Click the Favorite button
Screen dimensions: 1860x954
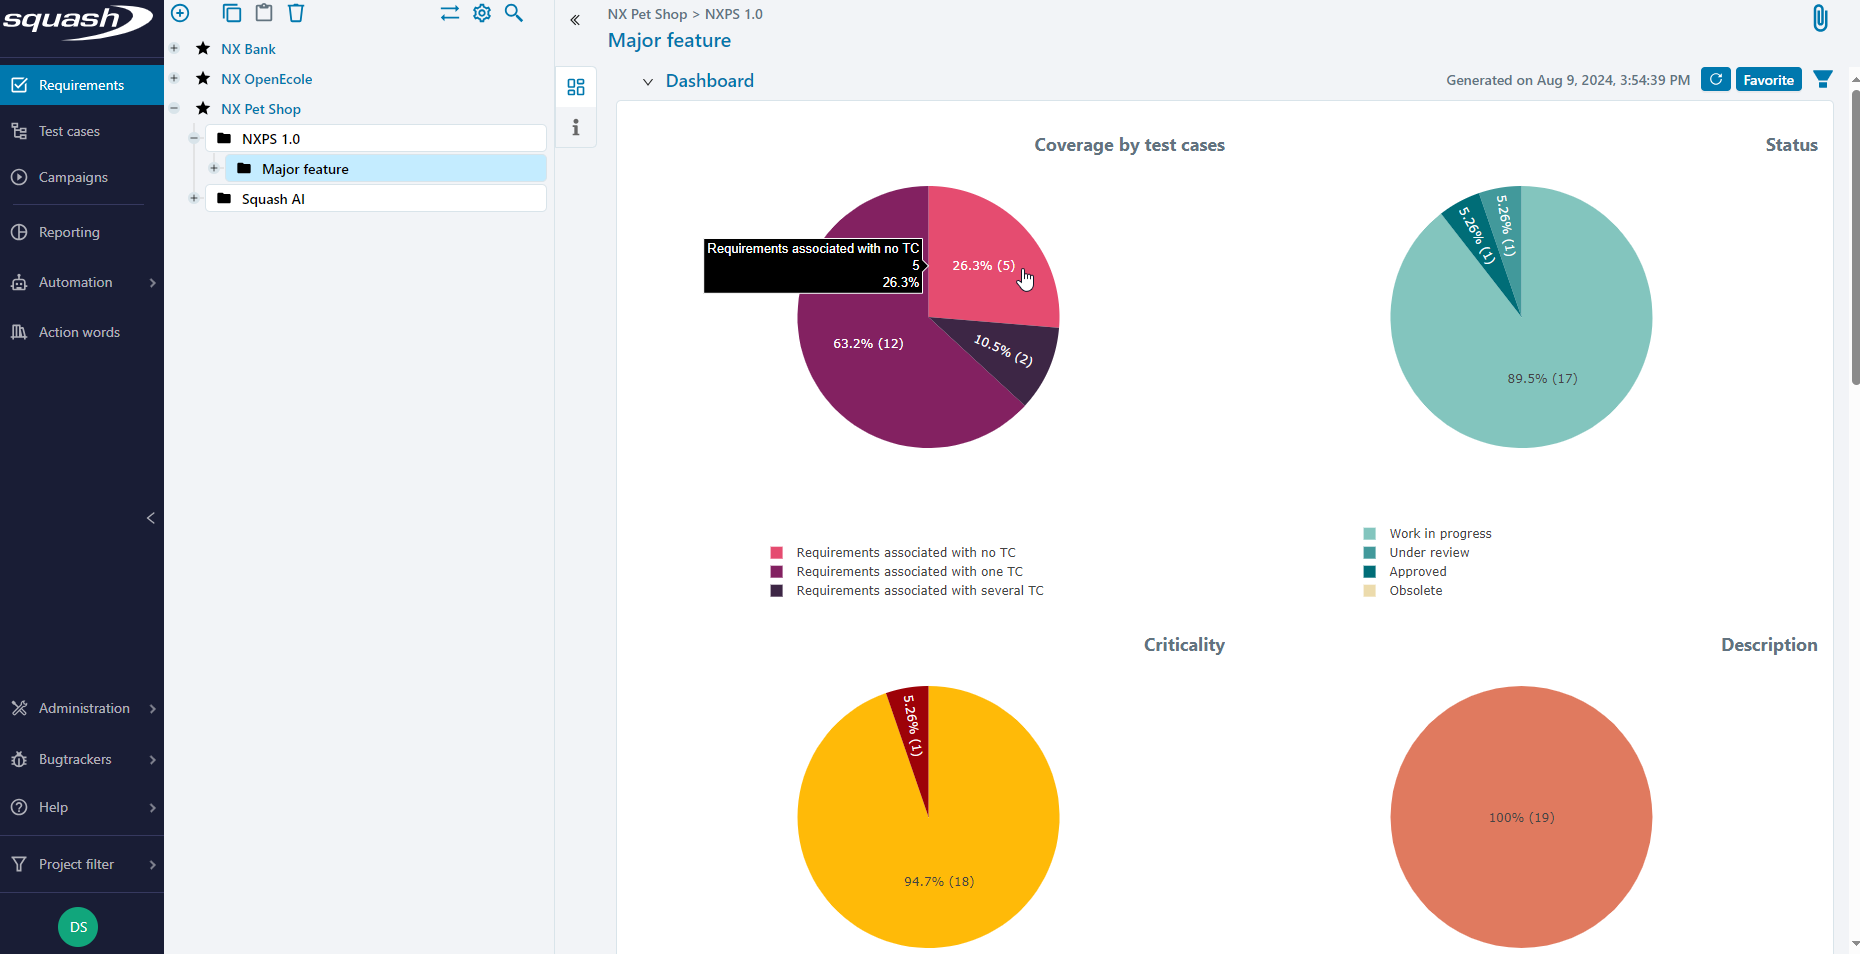[1768, 80]
